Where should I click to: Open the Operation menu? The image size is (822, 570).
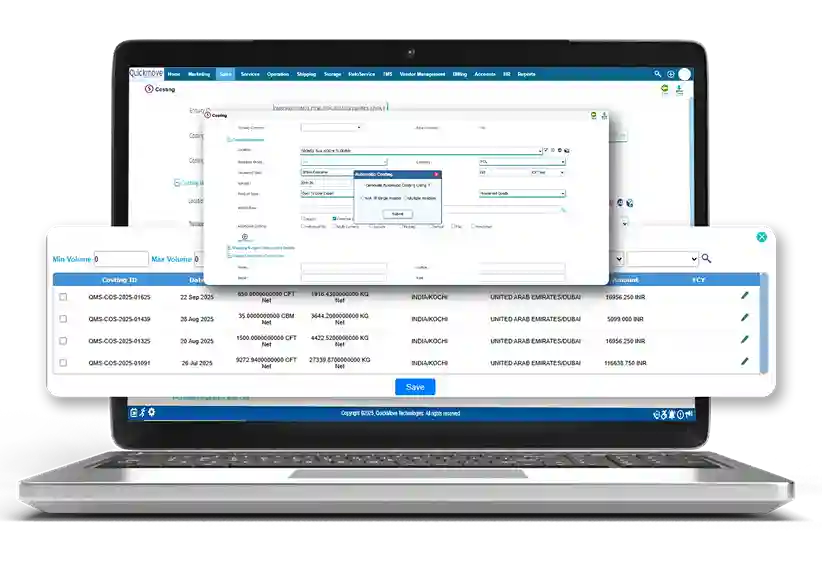278,74
